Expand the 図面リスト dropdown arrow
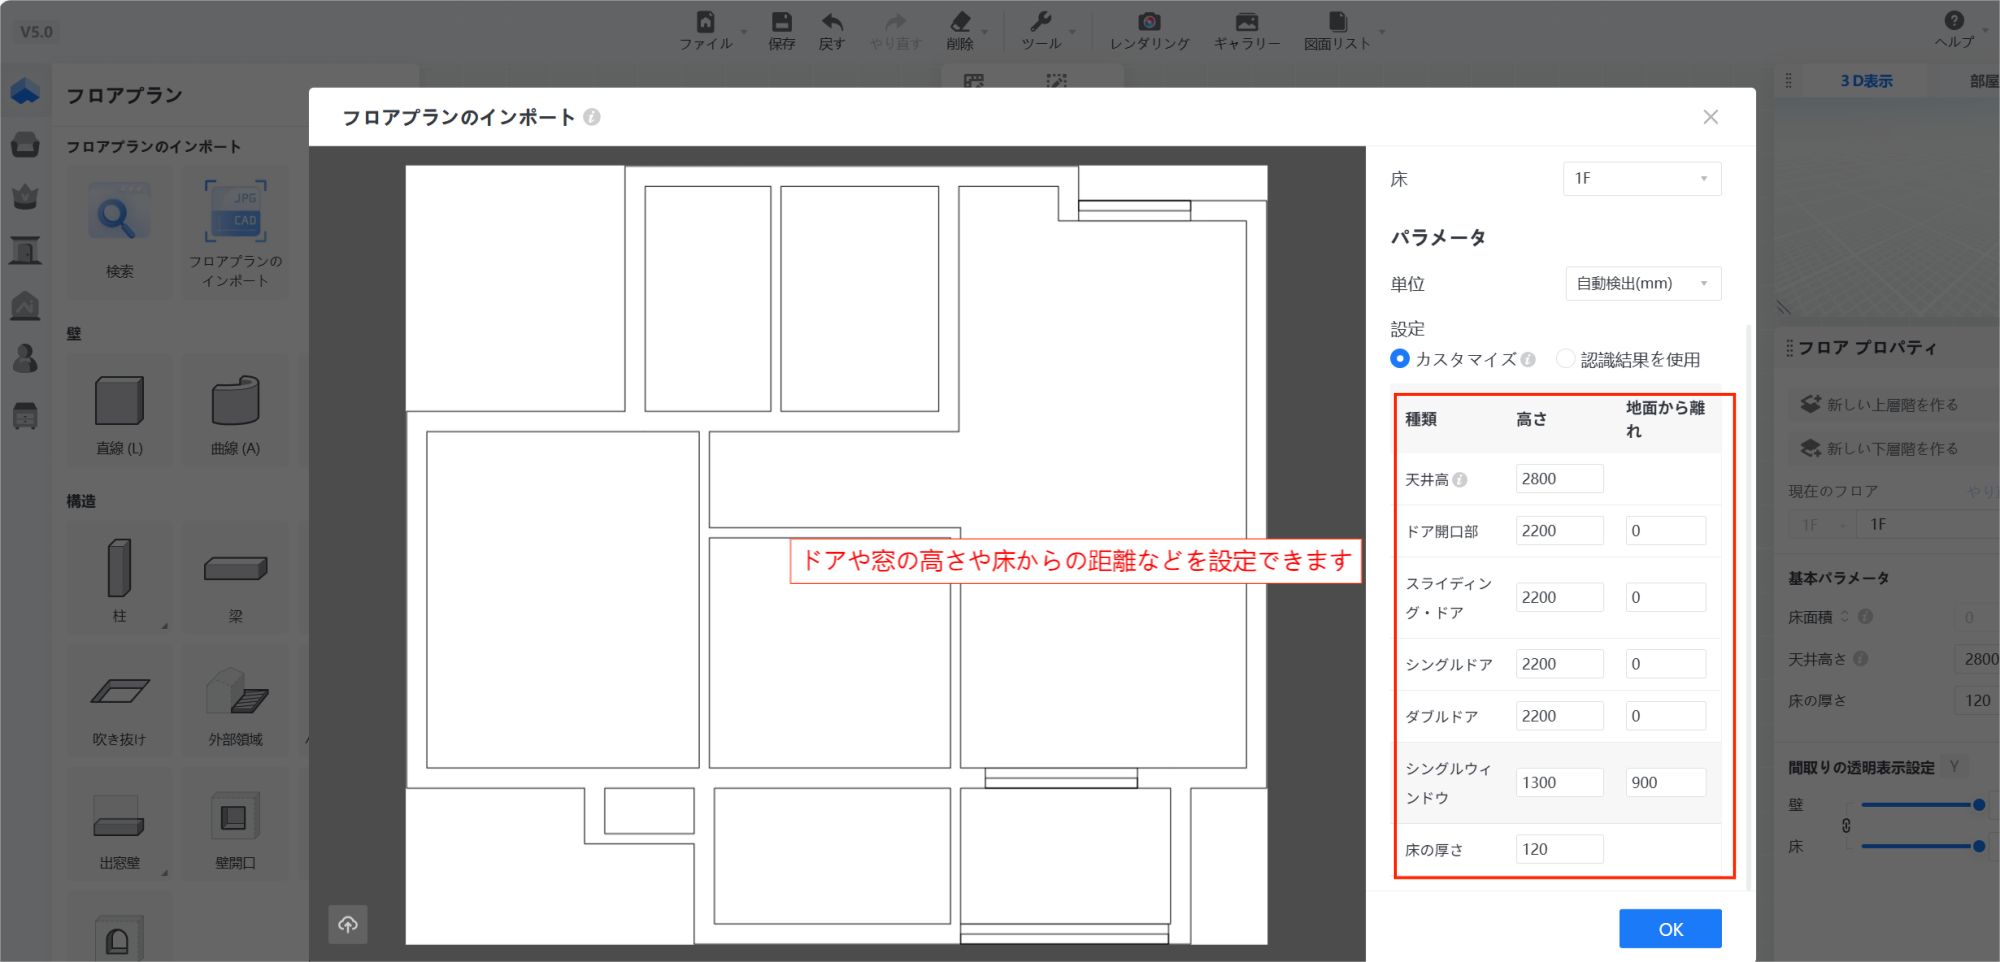This screenshot has width=2000, height=962. 1382,31
